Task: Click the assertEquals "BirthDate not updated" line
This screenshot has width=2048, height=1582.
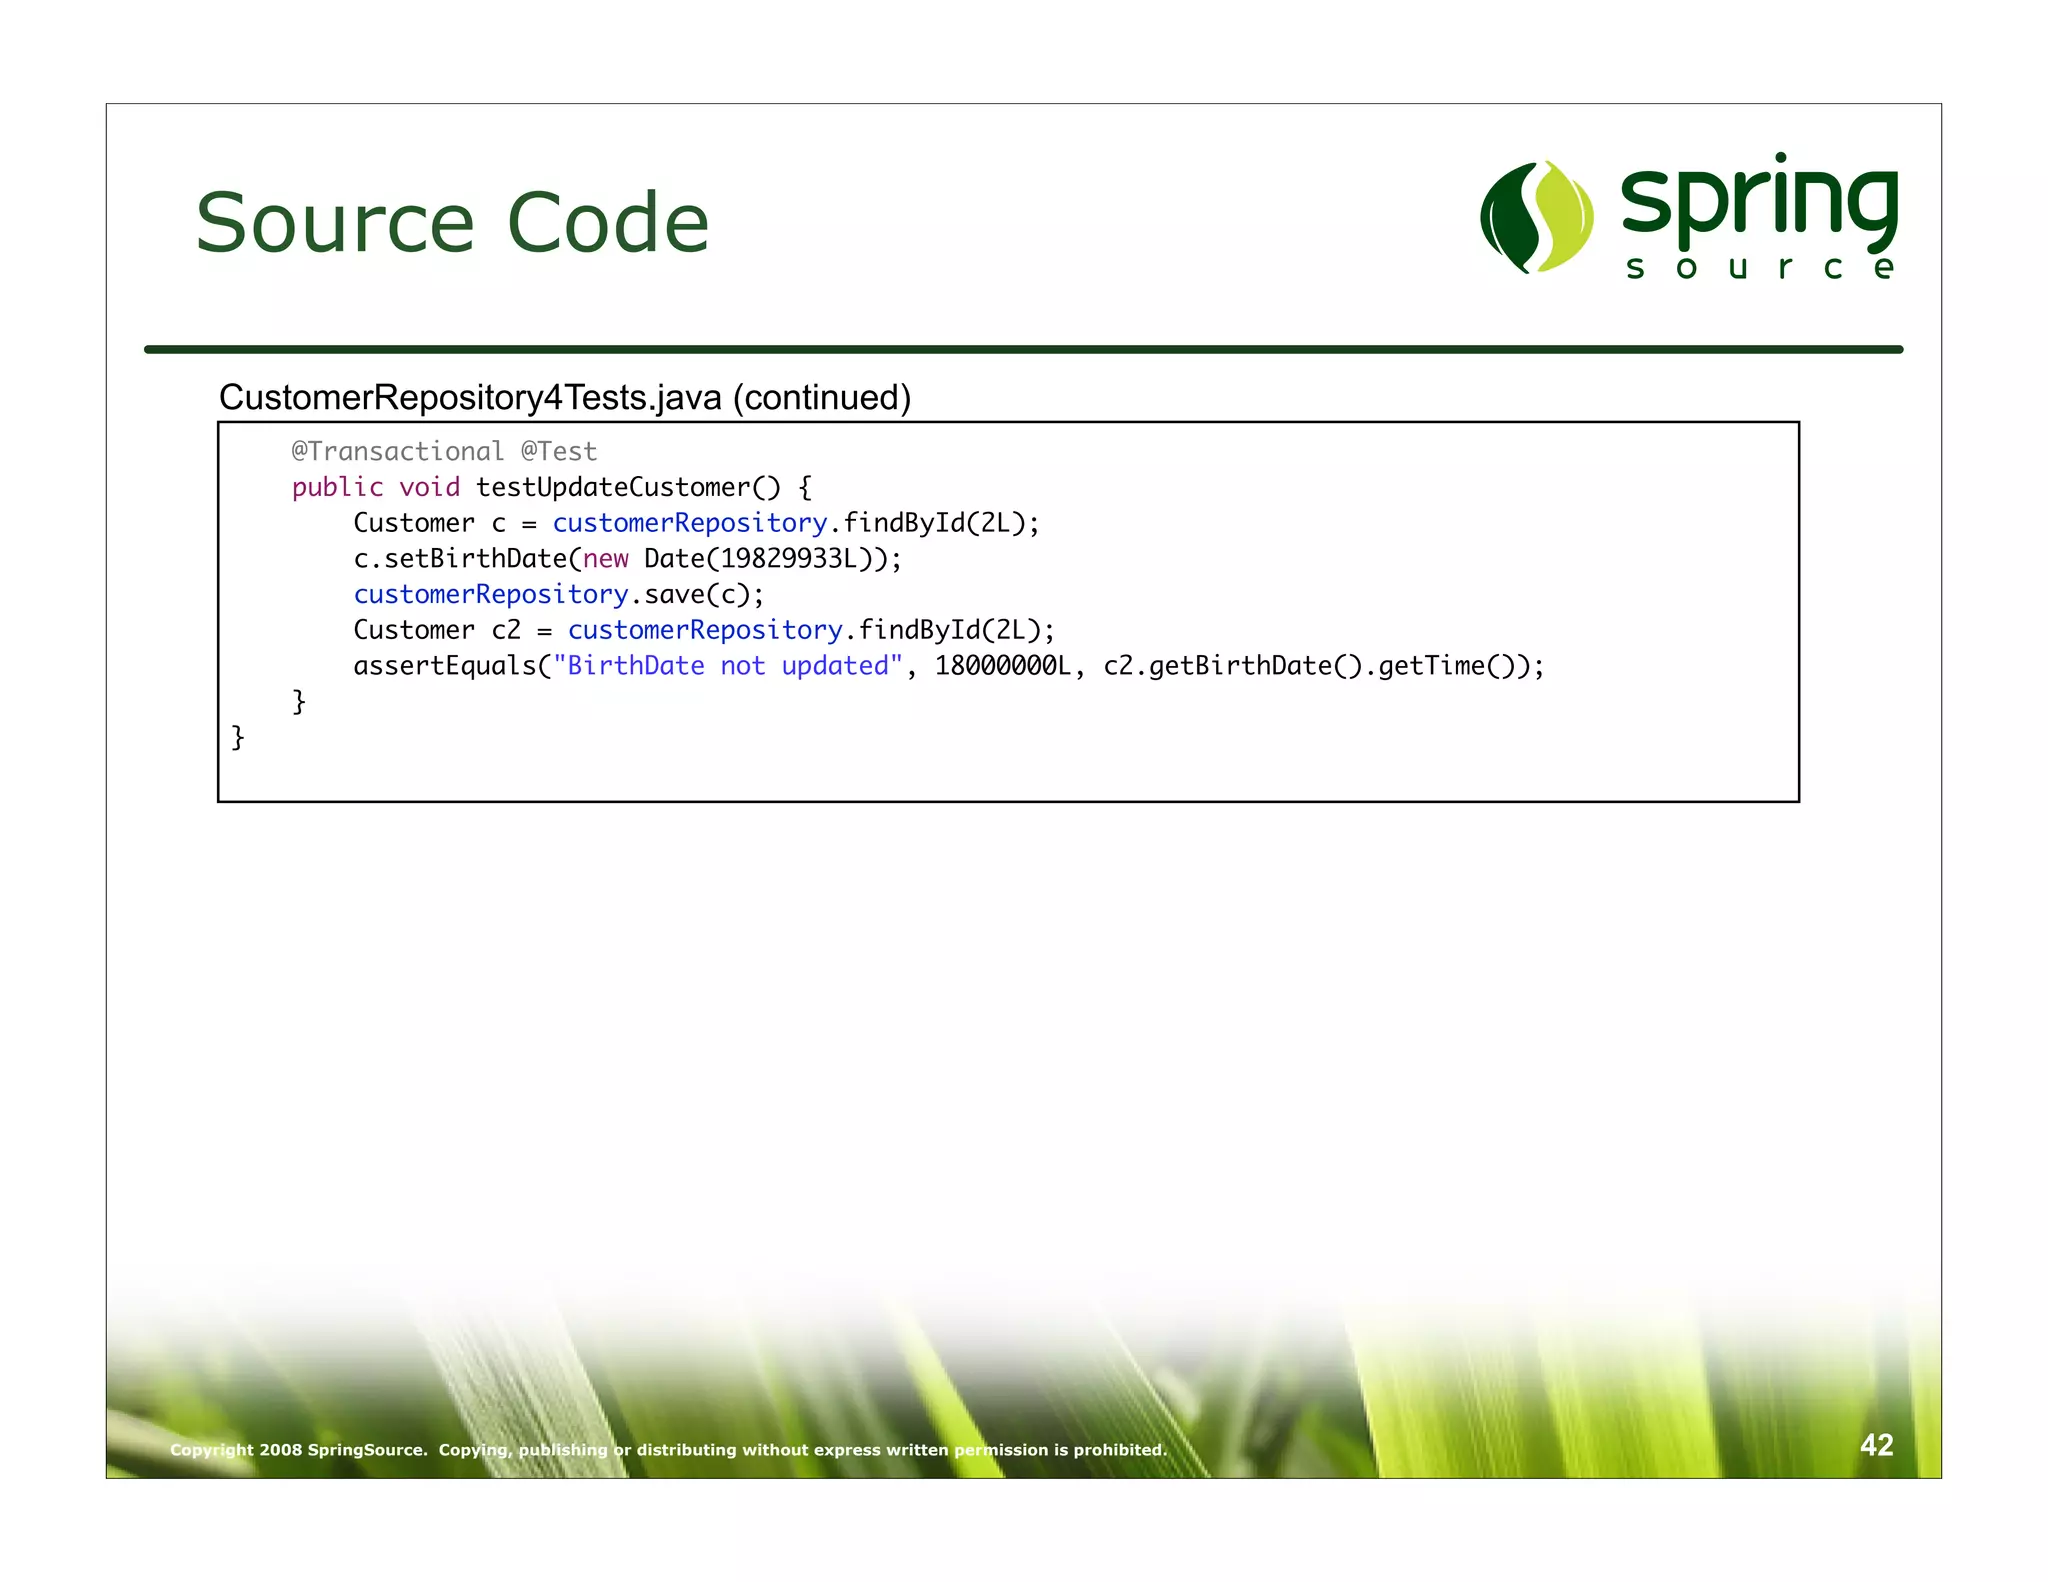Action: (x=949, y=666)
